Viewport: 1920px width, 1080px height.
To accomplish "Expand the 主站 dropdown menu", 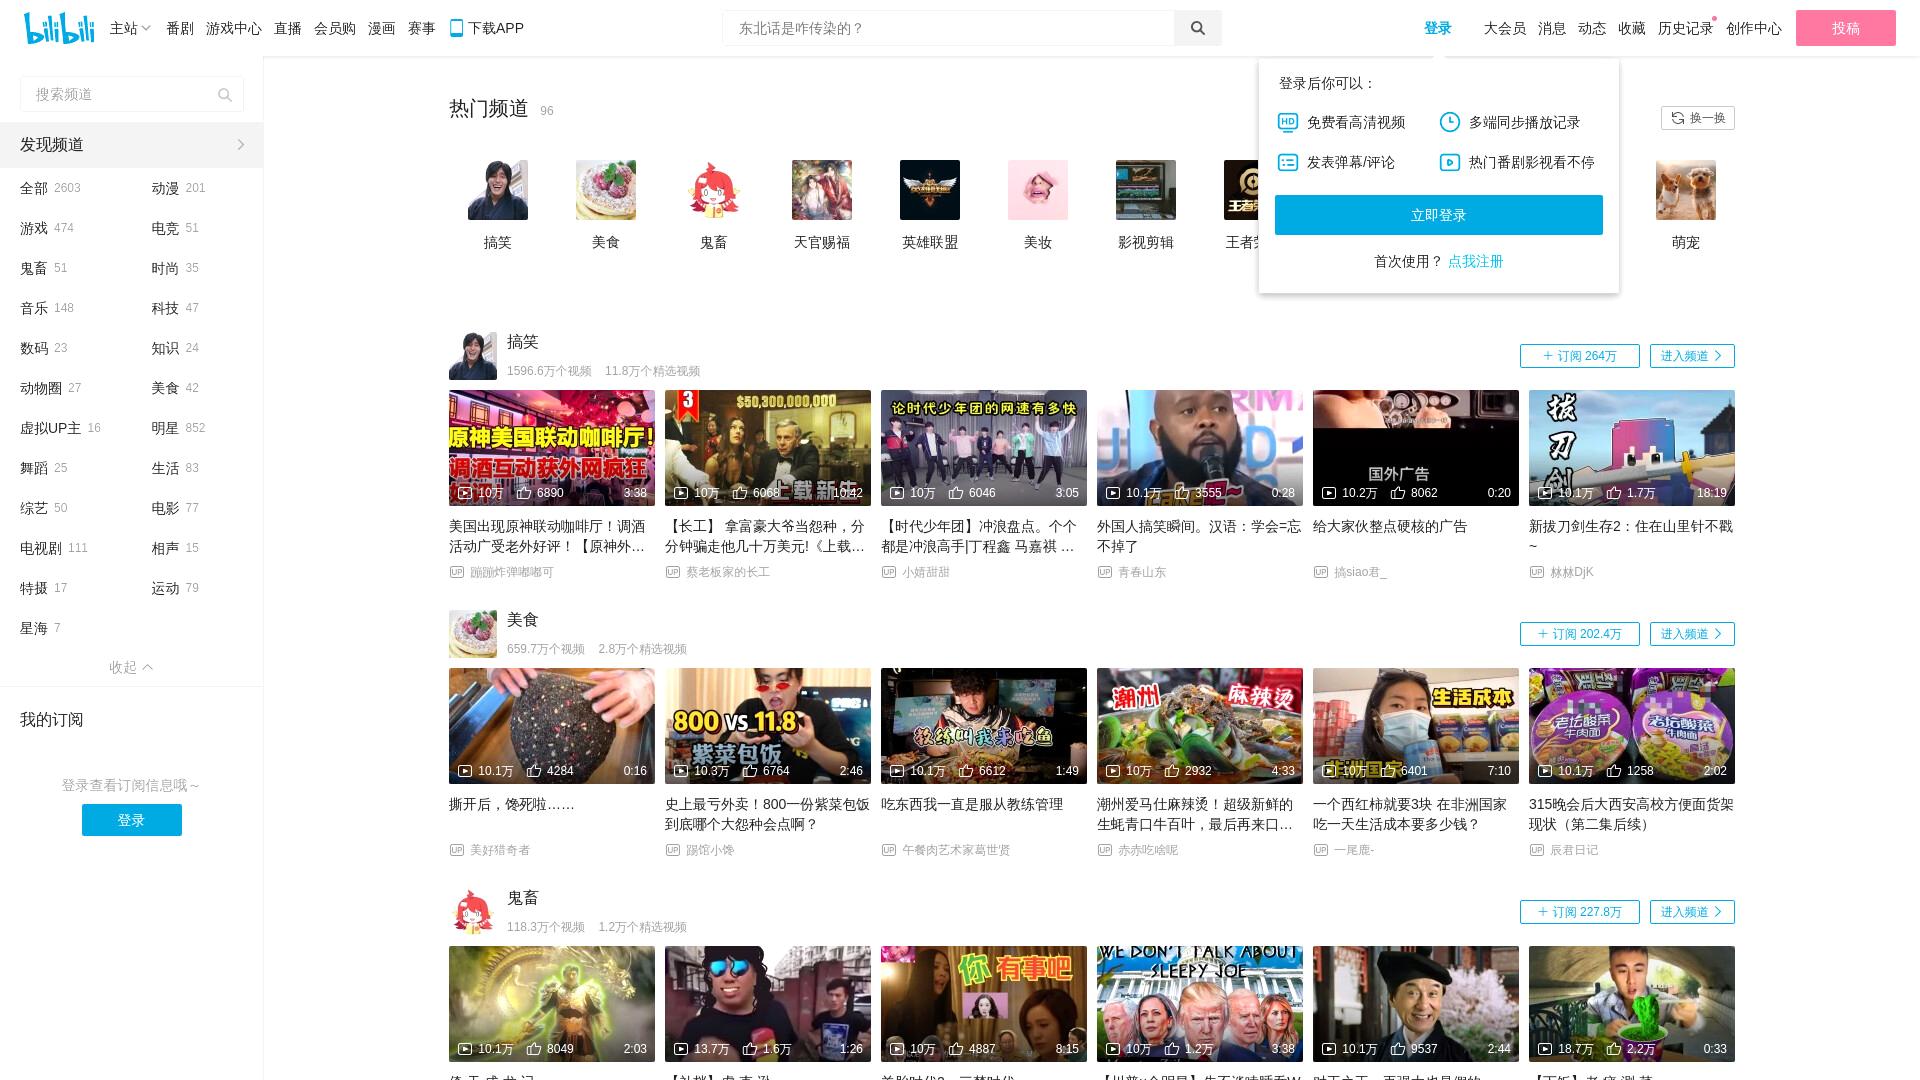I will pyautogui.click(x=130, y=28).
